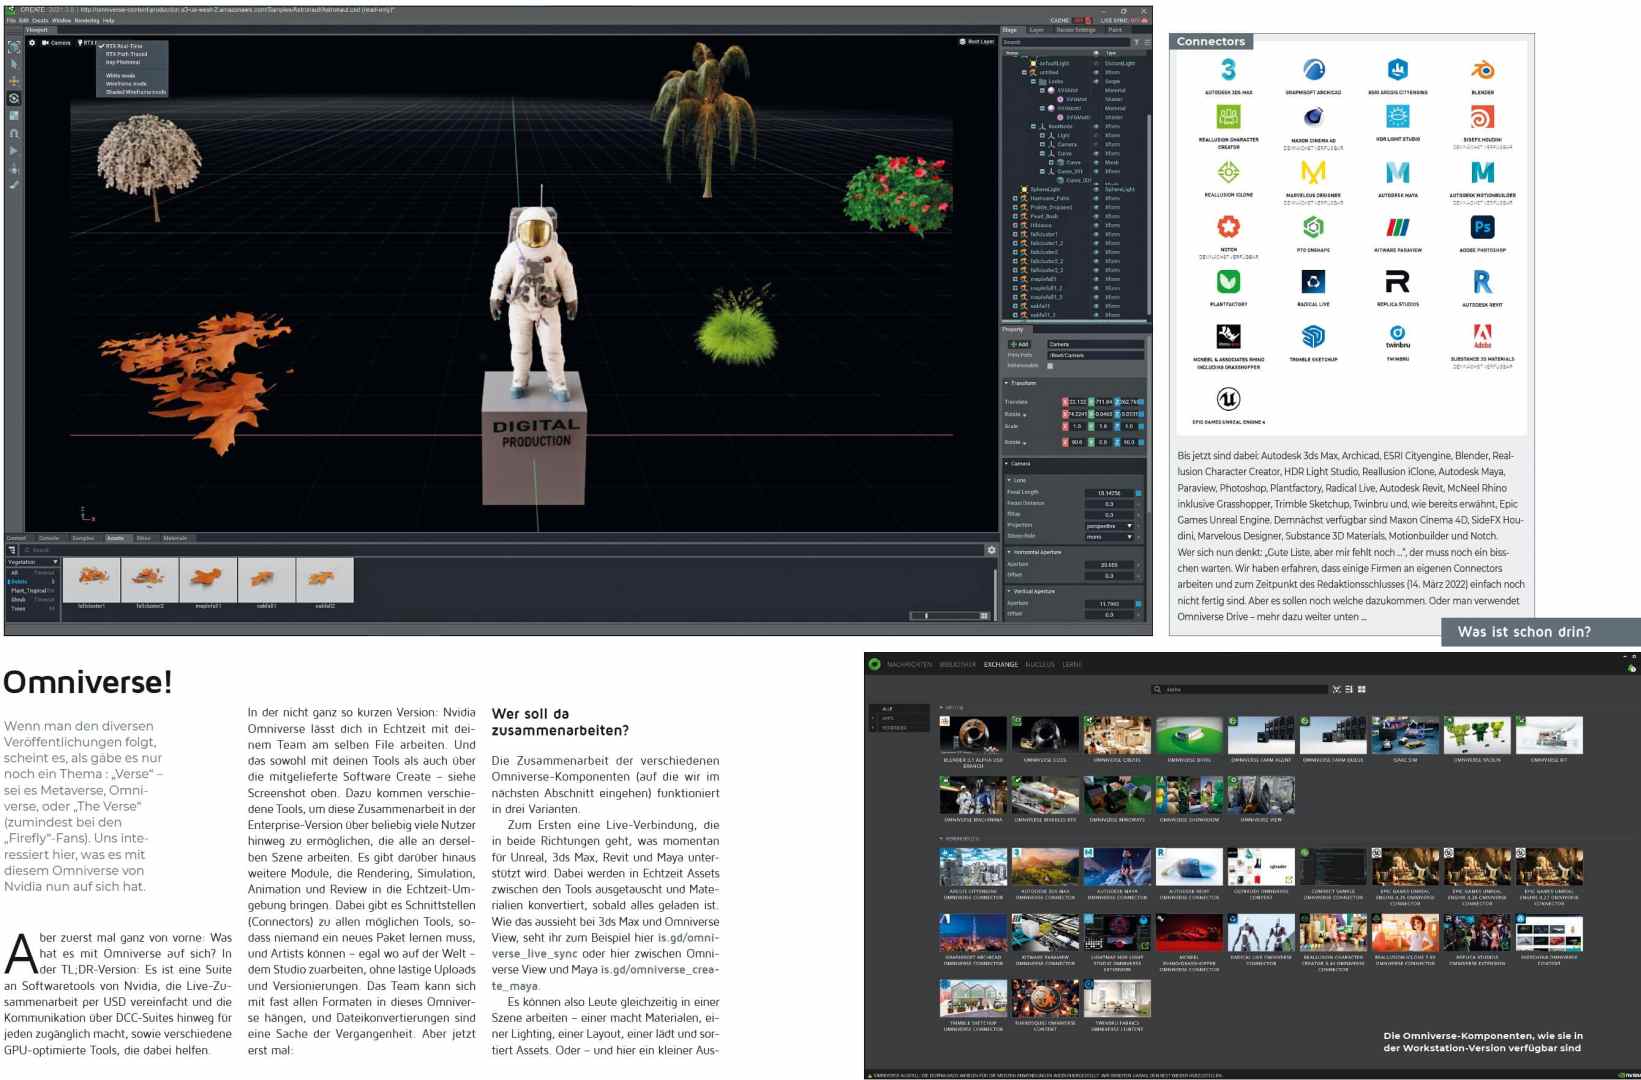Open the Vegetation category dropdown in assets
This screenshot has height=1080, width=1641.
[x=33, y=562]
